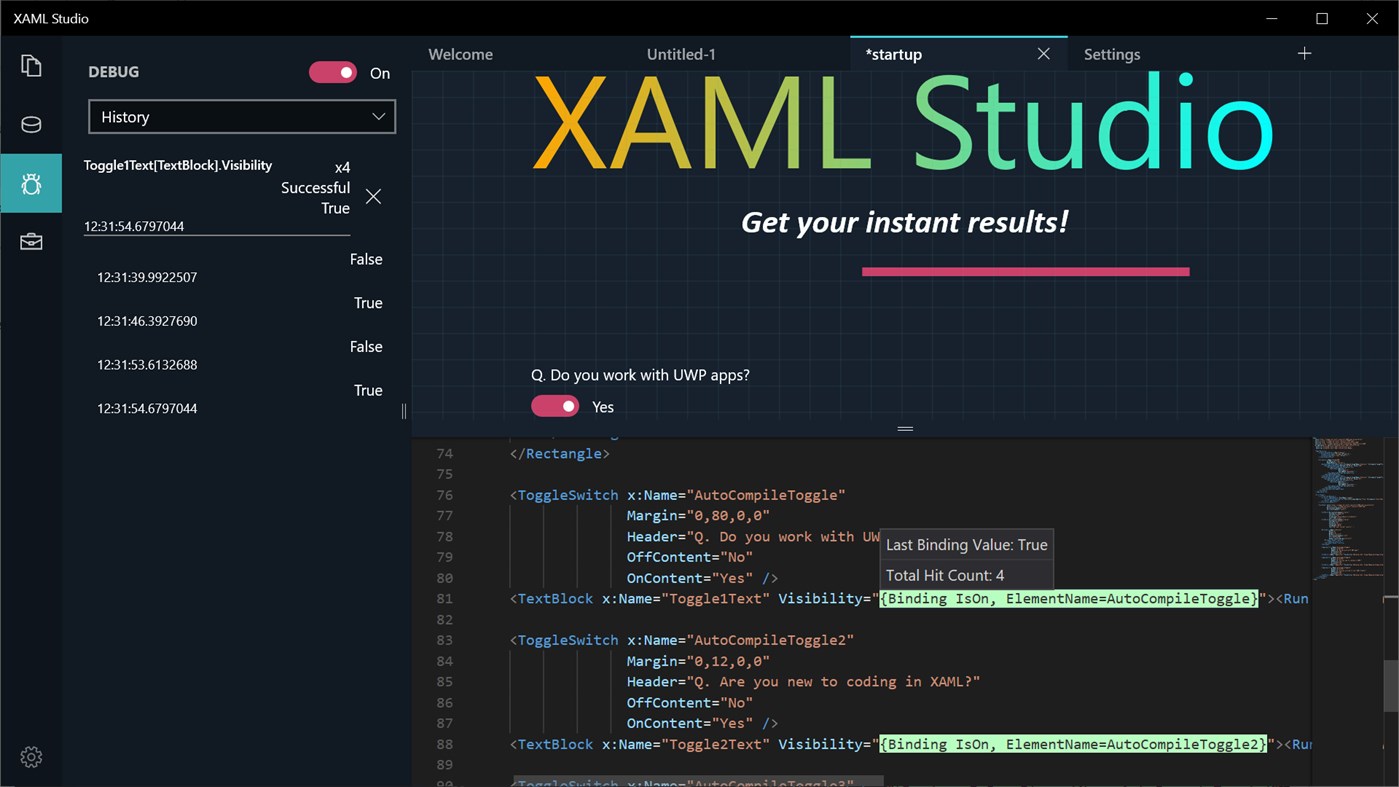Image resolution: width=1399 pixels, height=787 pixels.
Task: Click 'Total Hit Count: 4' tooltip text
Action: click(x=945, y=575)
